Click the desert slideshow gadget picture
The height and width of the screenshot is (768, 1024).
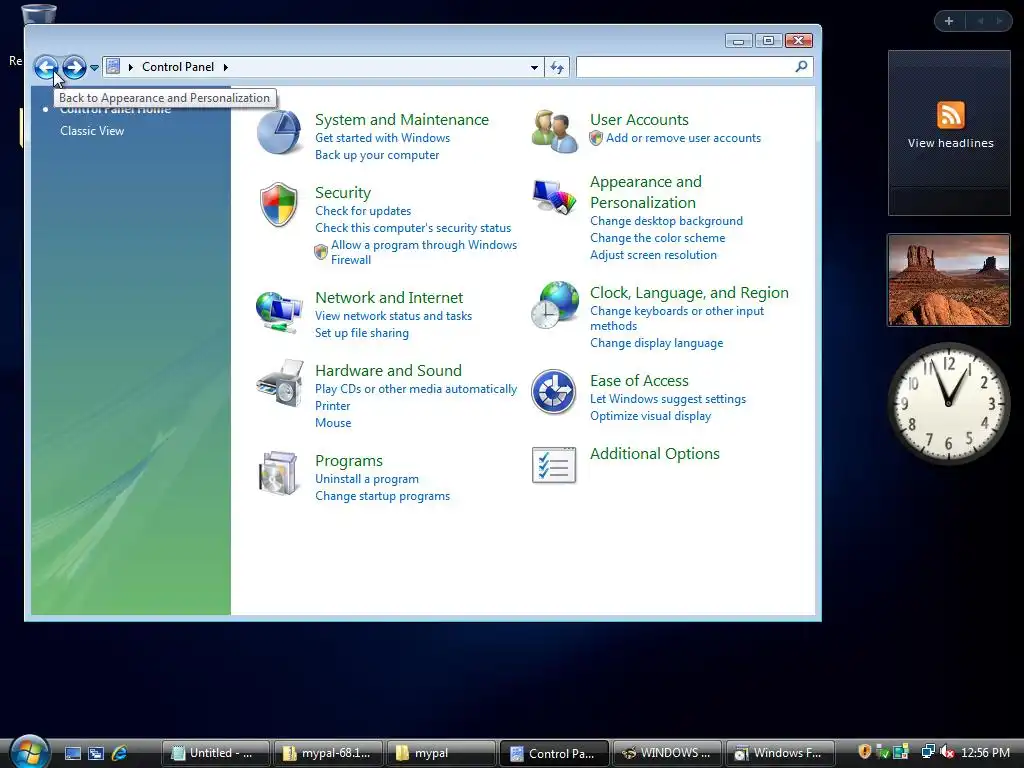(x=948, y=280)
